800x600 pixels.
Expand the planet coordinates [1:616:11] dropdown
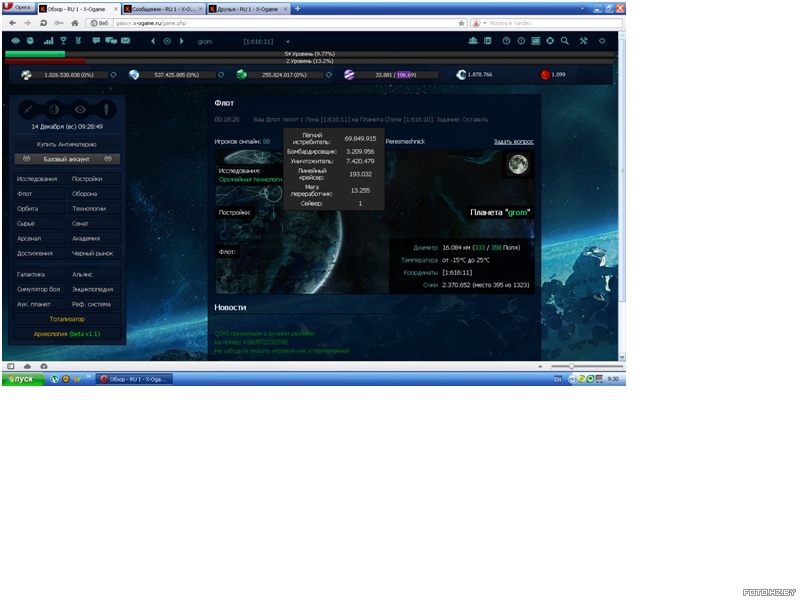(288, 42)
